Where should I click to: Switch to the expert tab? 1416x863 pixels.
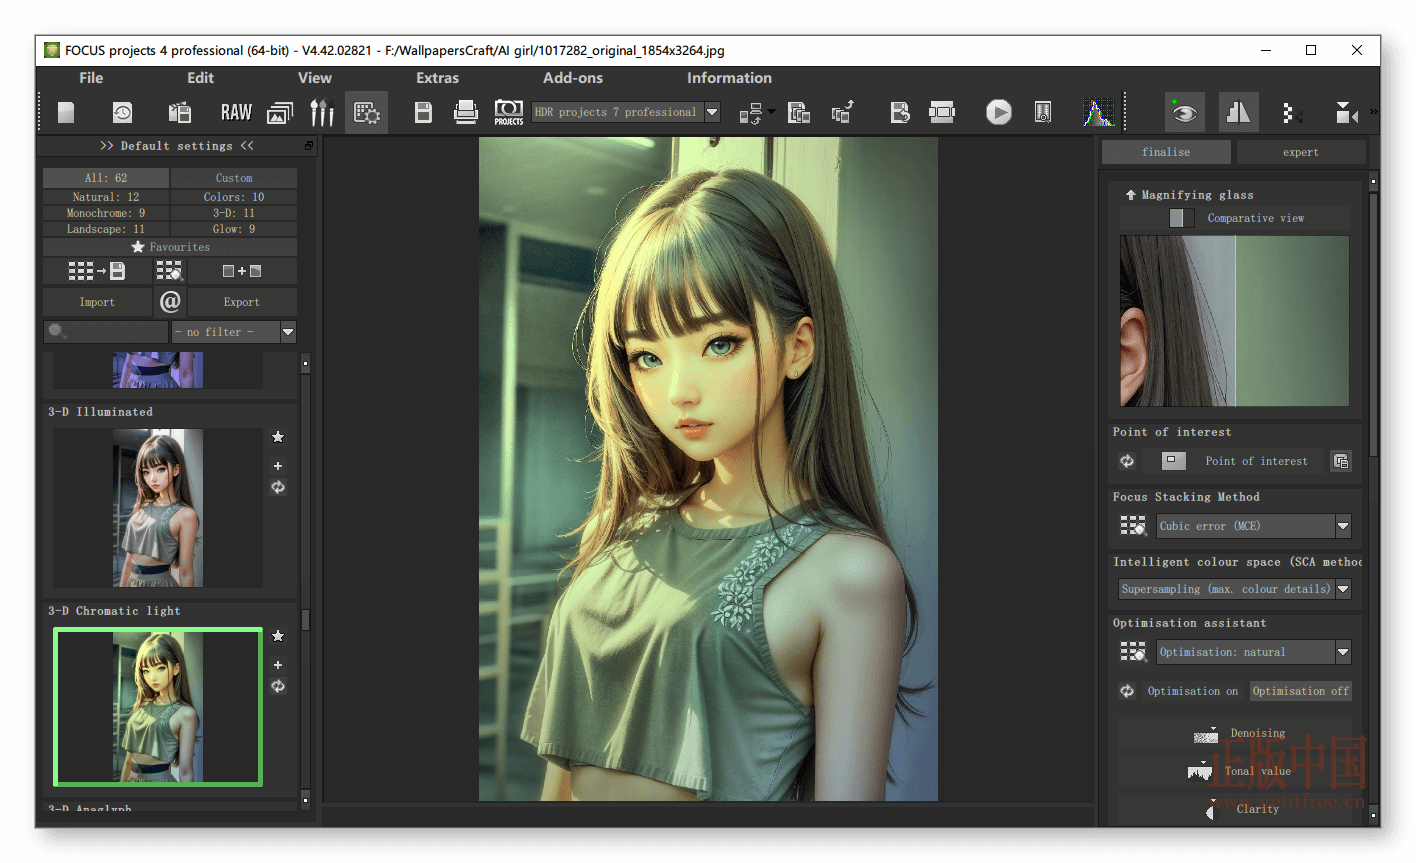1300,152
